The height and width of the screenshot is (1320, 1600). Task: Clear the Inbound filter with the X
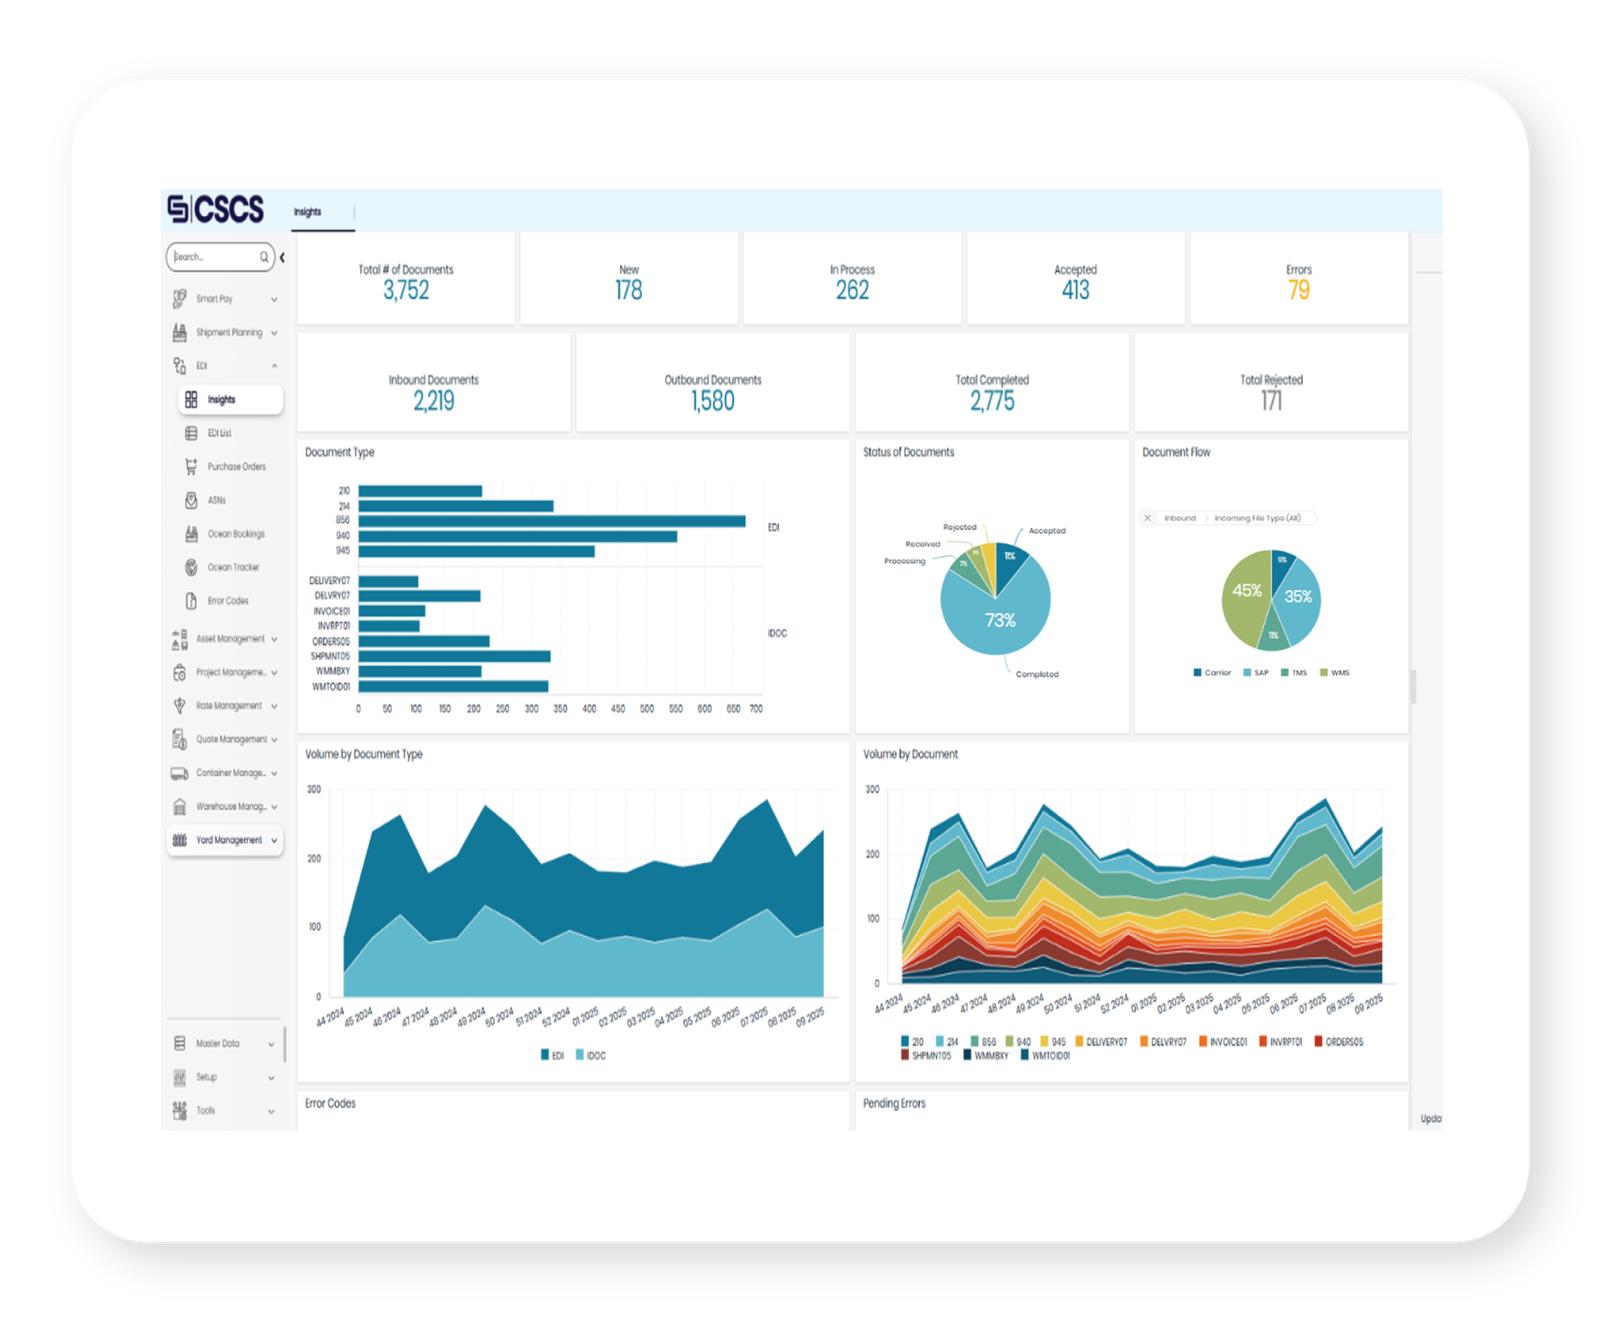(1147, 518)
